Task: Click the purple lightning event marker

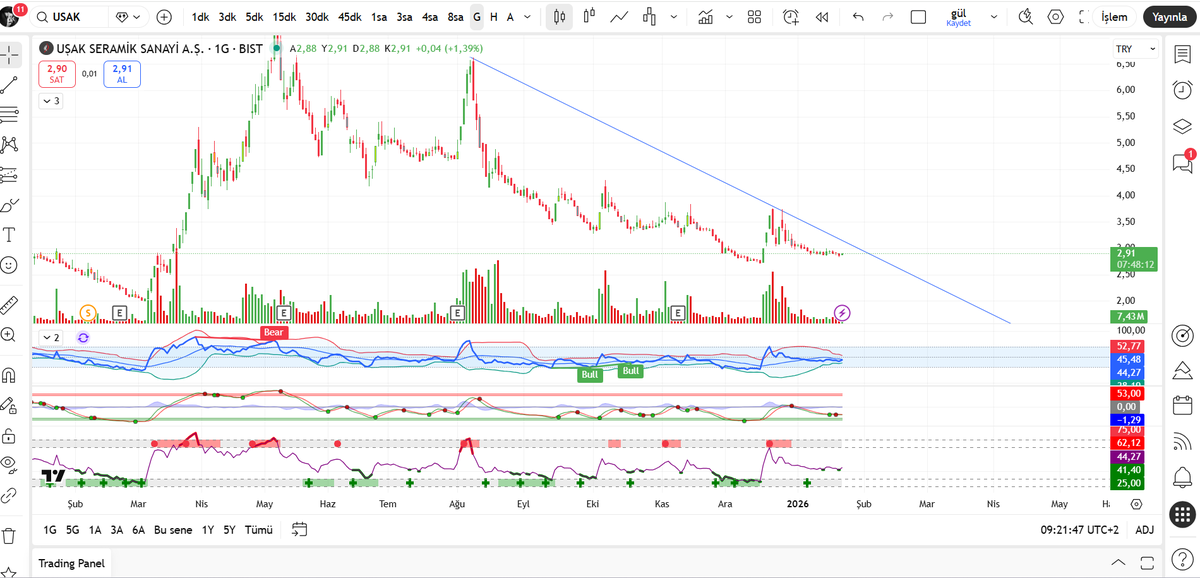Action: point(843,313)
